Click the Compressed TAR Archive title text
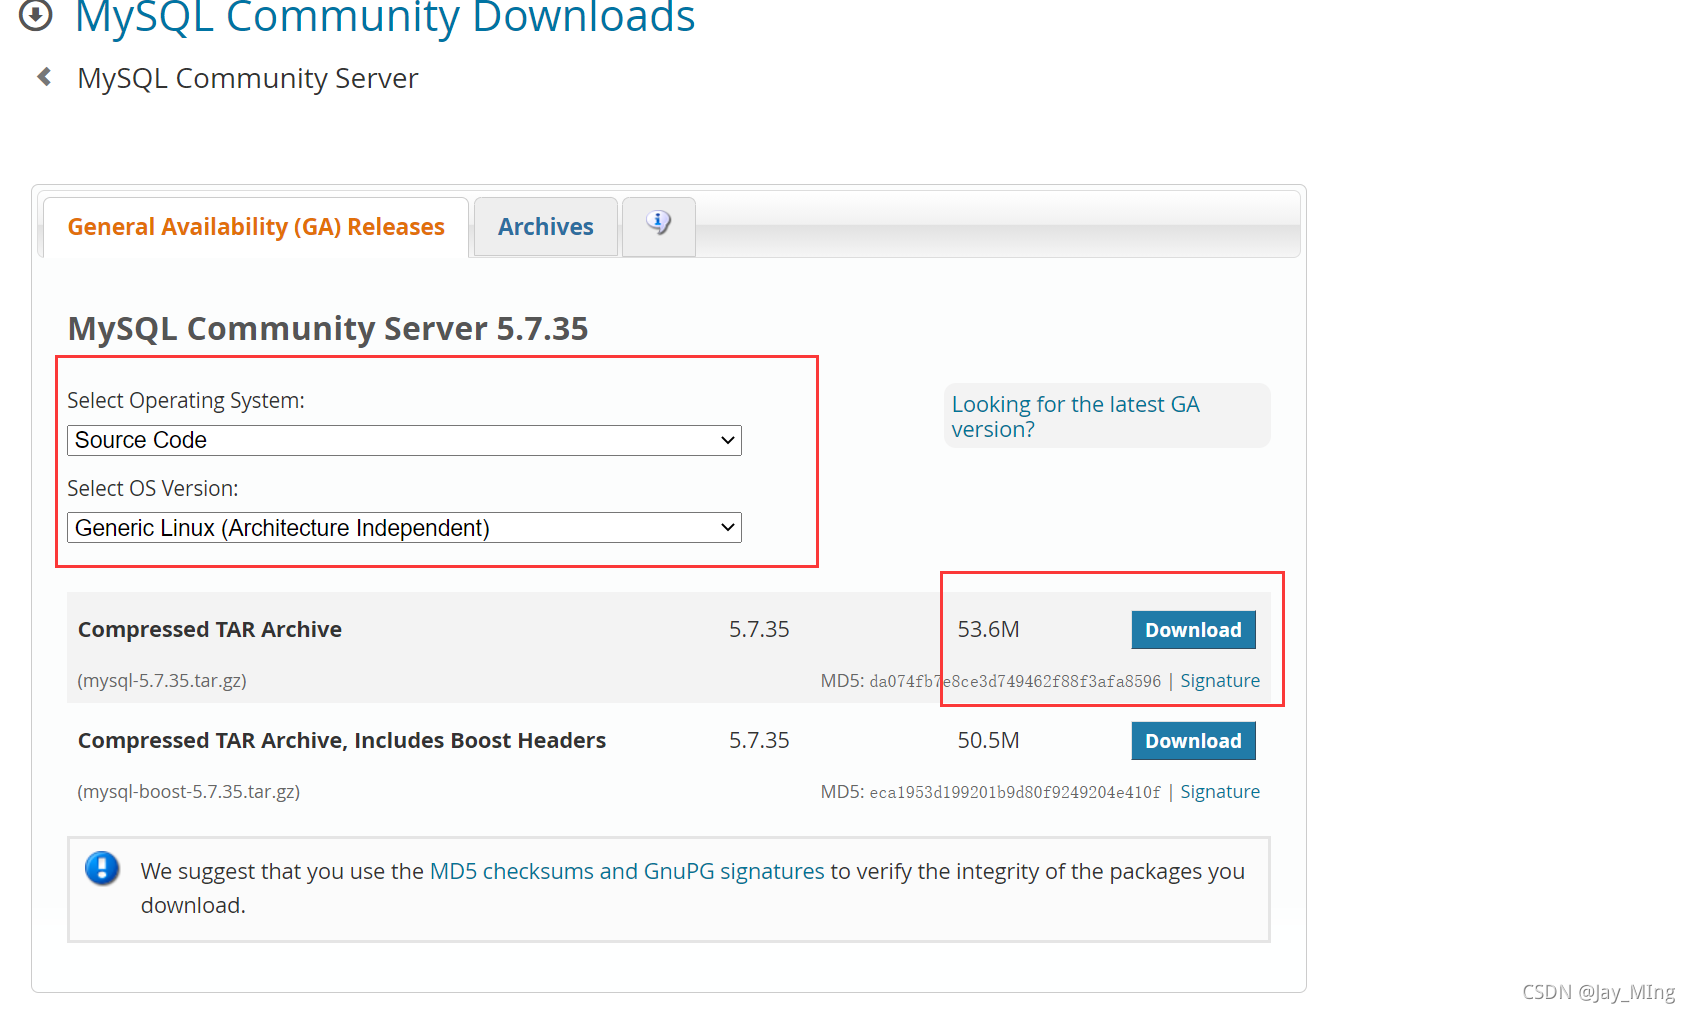Screen dimensions: 1690x1013 tap(210, 629)
